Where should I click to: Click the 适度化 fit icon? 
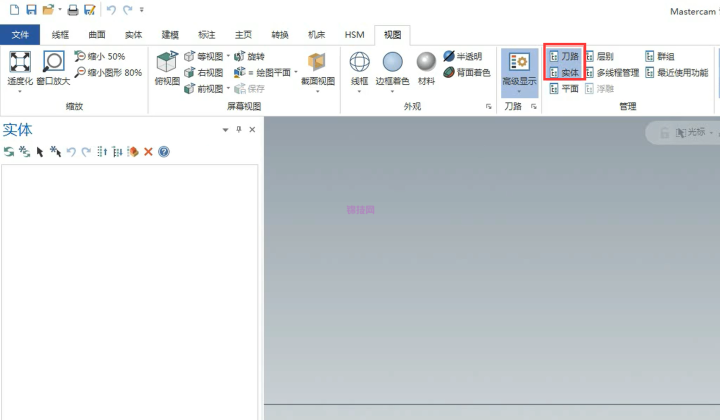(x=20, y=62)
